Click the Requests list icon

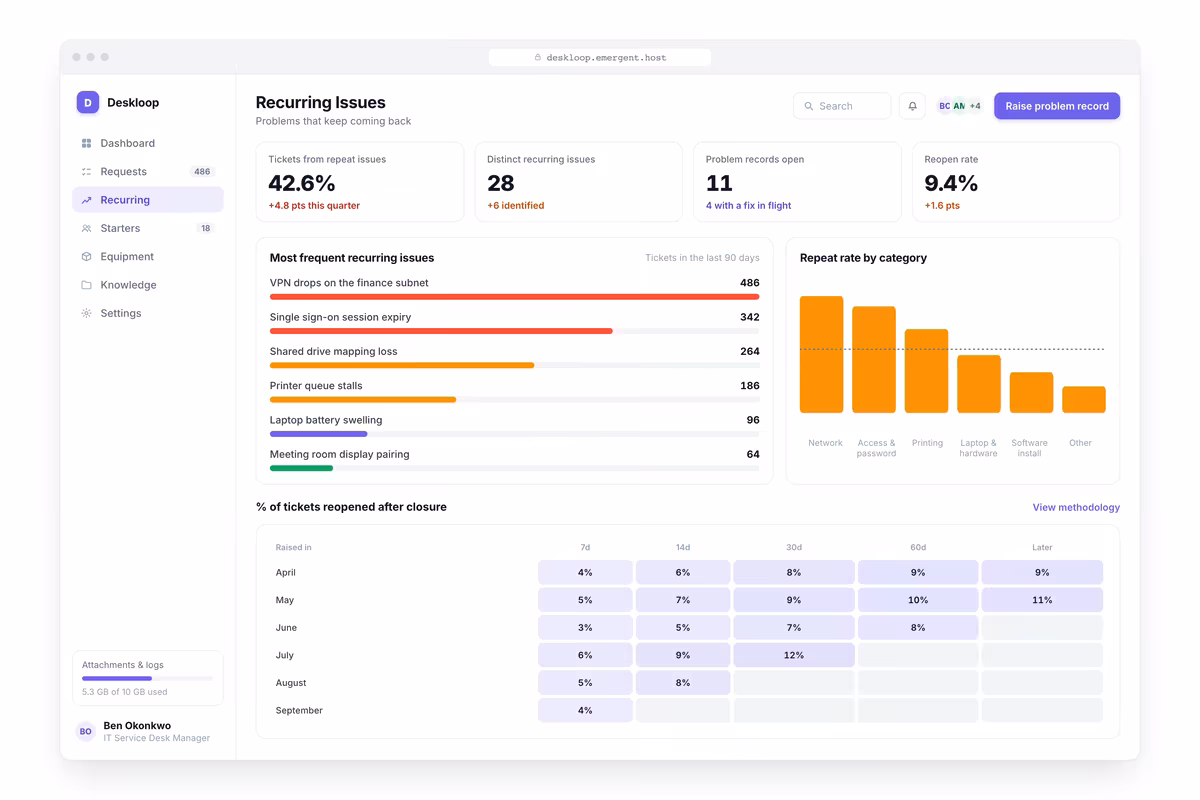86,172
